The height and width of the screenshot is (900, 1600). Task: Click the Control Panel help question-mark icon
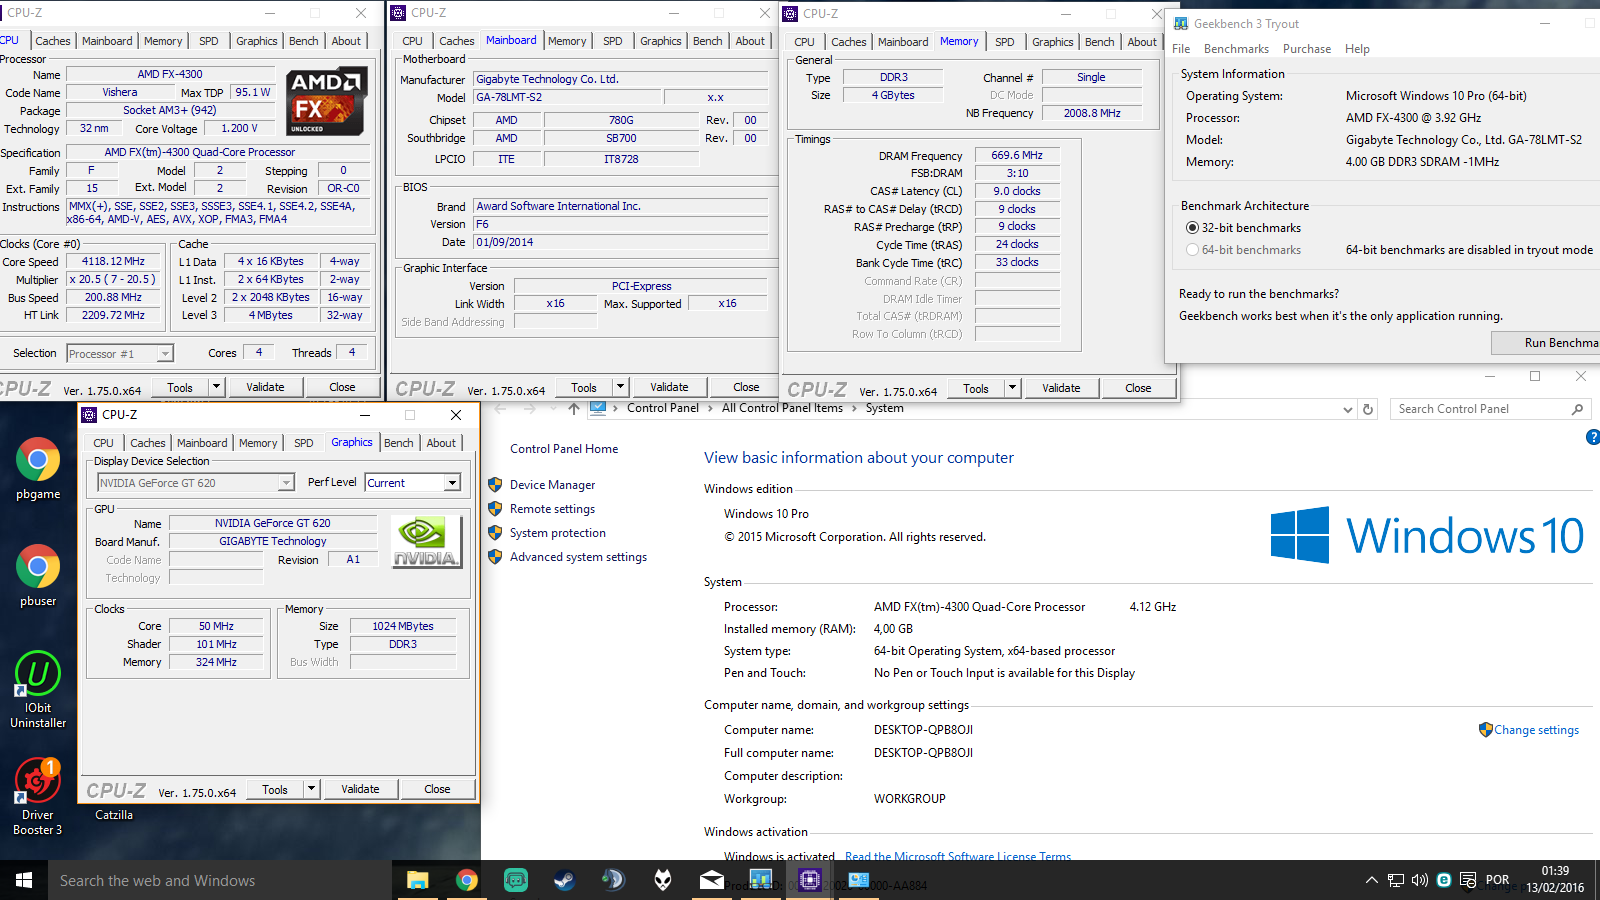click(x=1592, y=437)
